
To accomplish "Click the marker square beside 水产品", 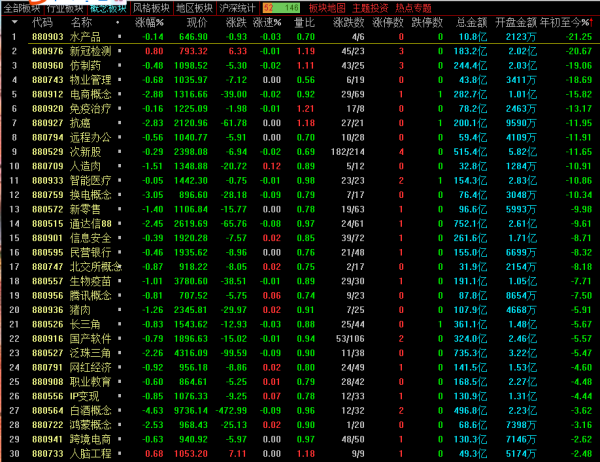I will (x=119, y=35).
